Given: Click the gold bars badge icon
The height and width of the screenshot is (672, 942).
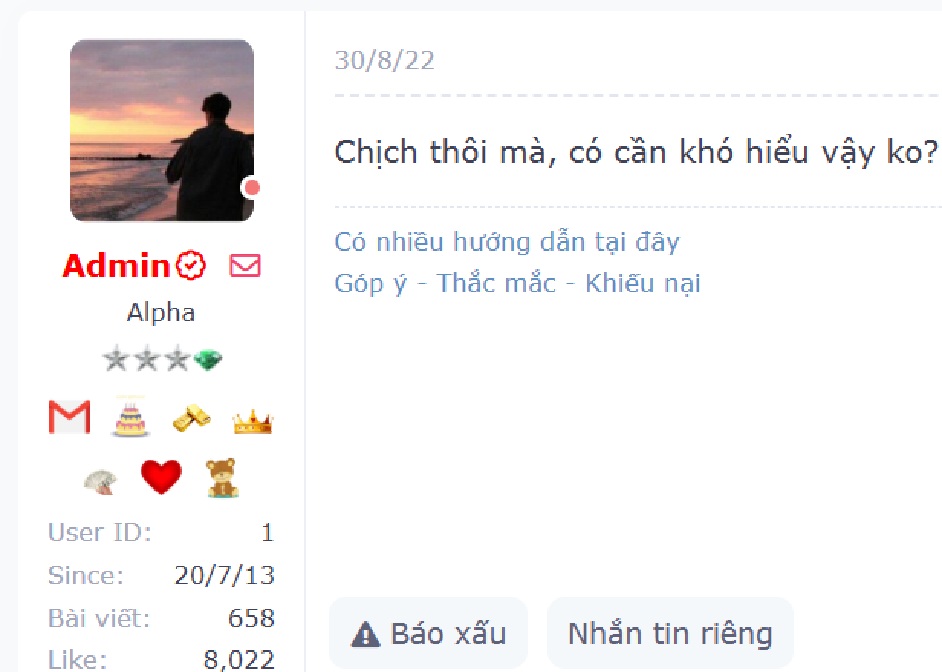Looking at the screenshot, I should (x=192, y=418).
